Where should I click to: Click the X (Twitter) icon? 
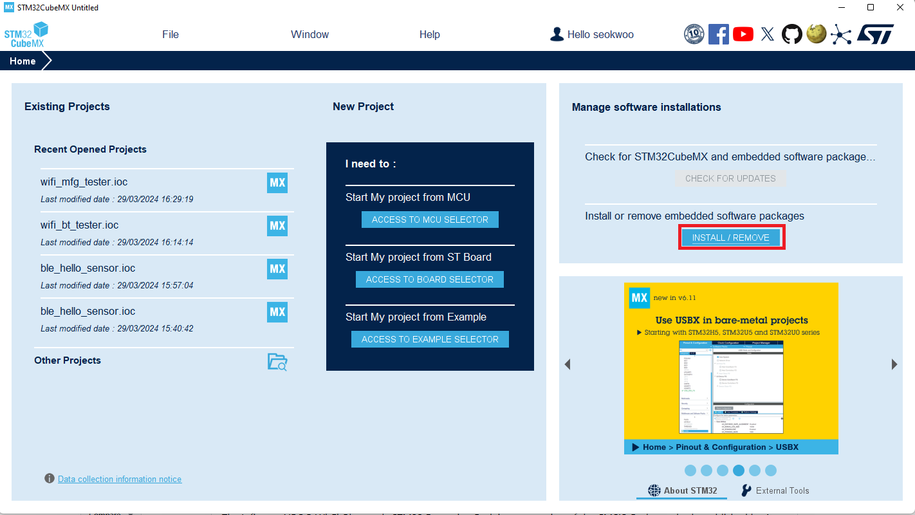point(767,34)
